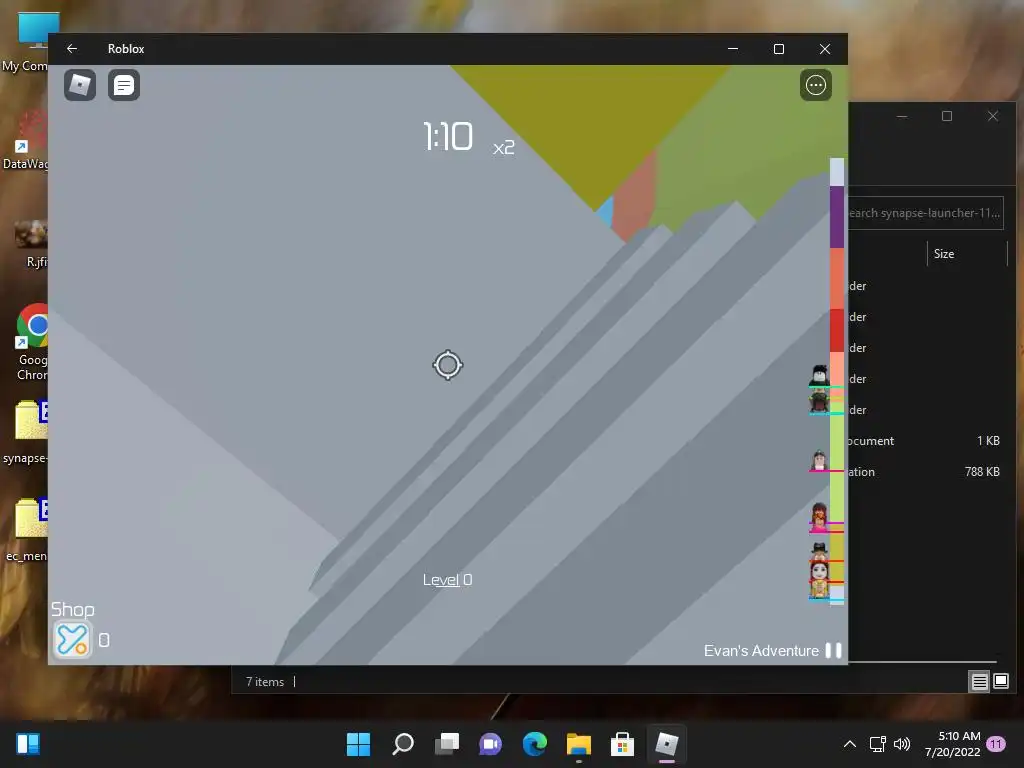Click the Roblox taskbar icon
1024x768 pixels.
667,744
